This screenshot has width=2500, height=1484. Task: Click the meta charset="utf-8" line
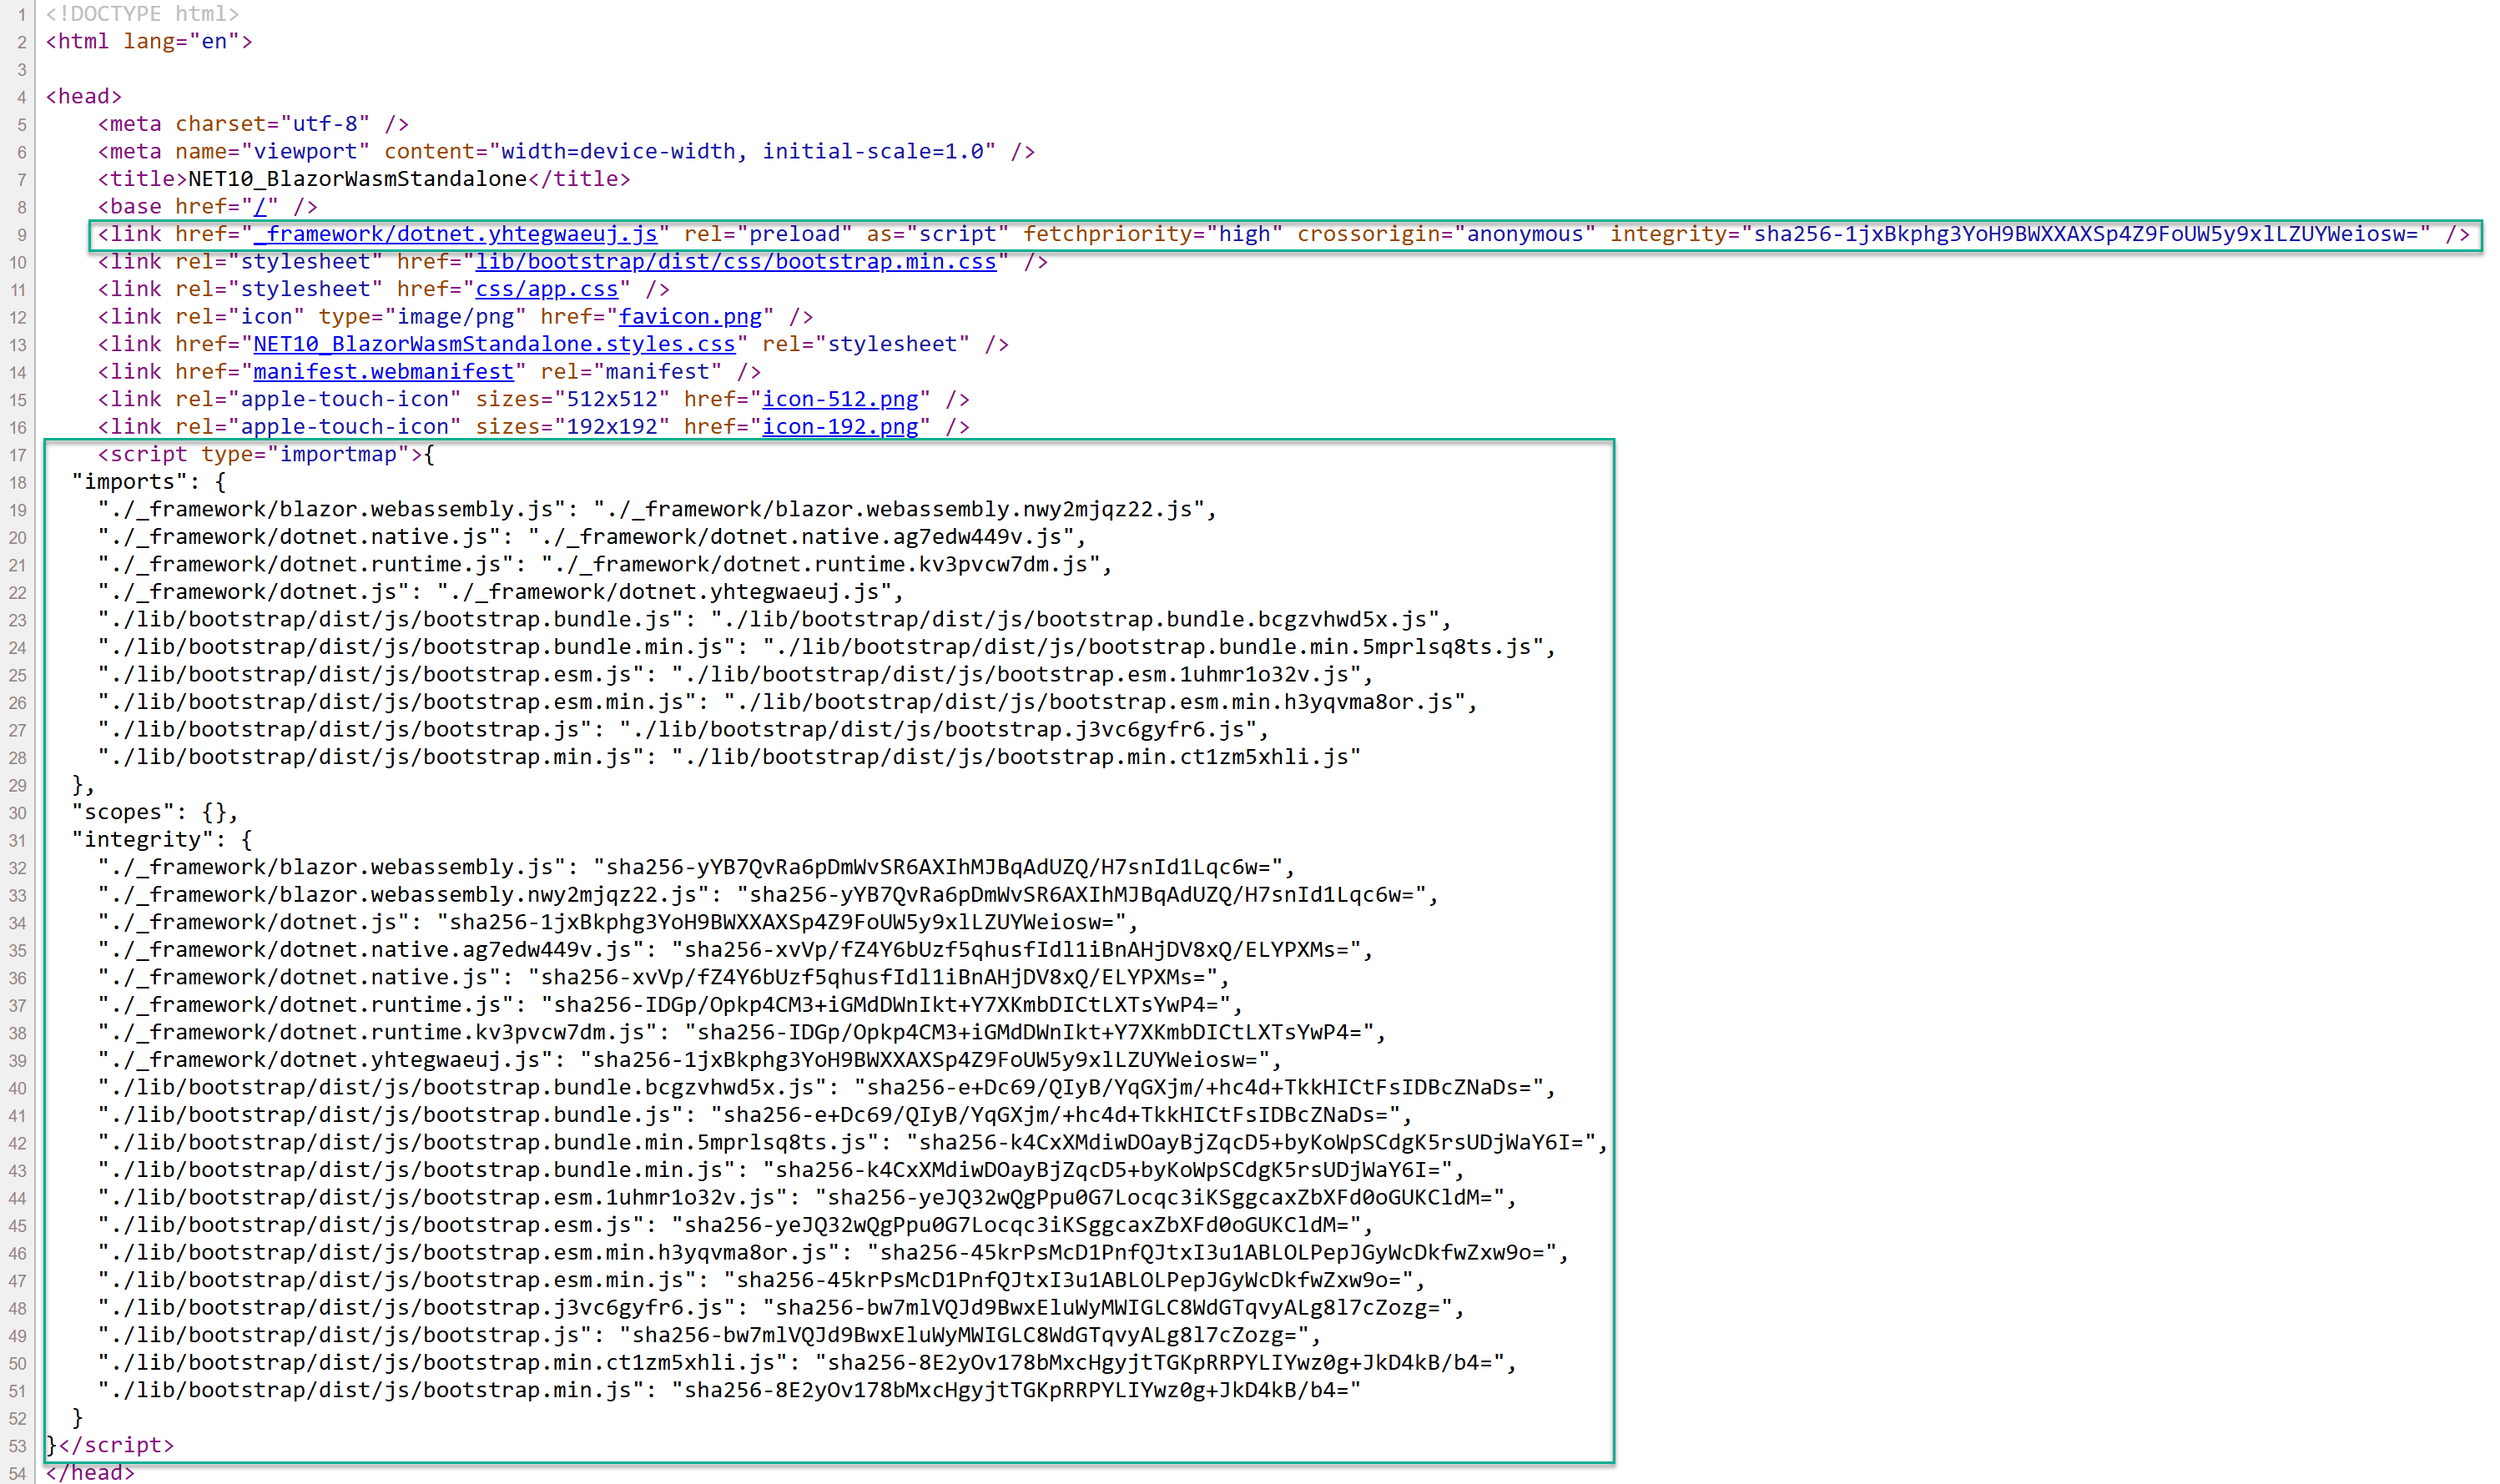(x=253, y=124)
